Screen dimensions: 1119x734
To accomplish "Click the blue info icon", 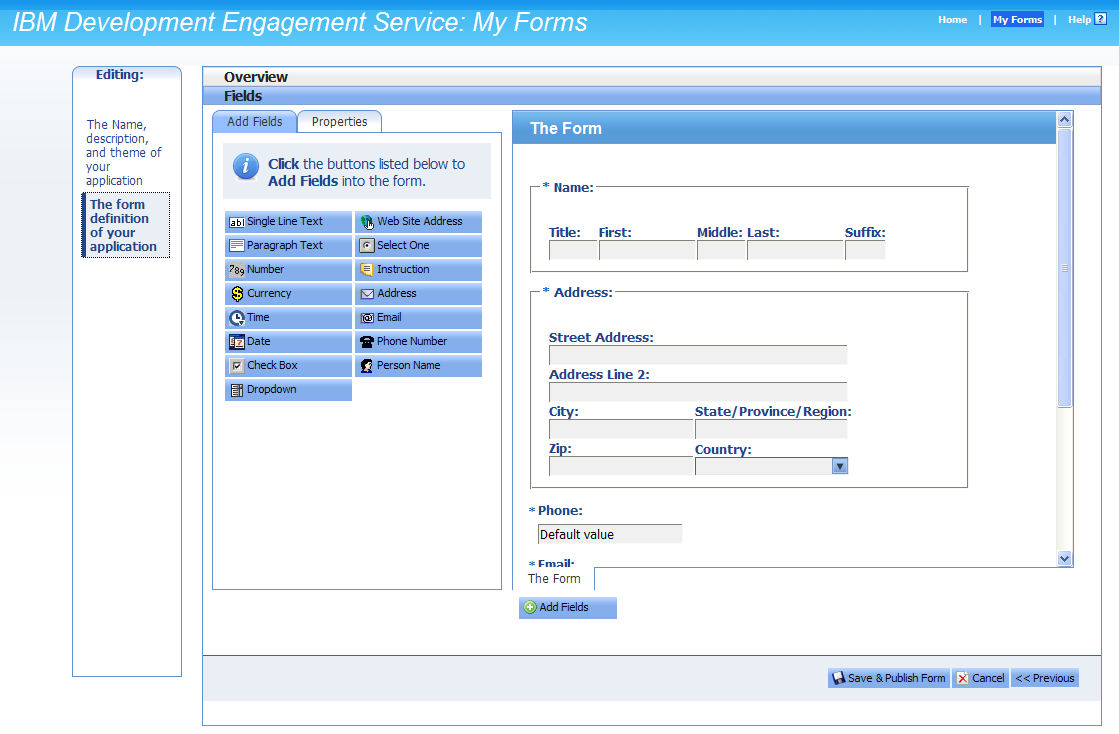I will coord(245,167).
